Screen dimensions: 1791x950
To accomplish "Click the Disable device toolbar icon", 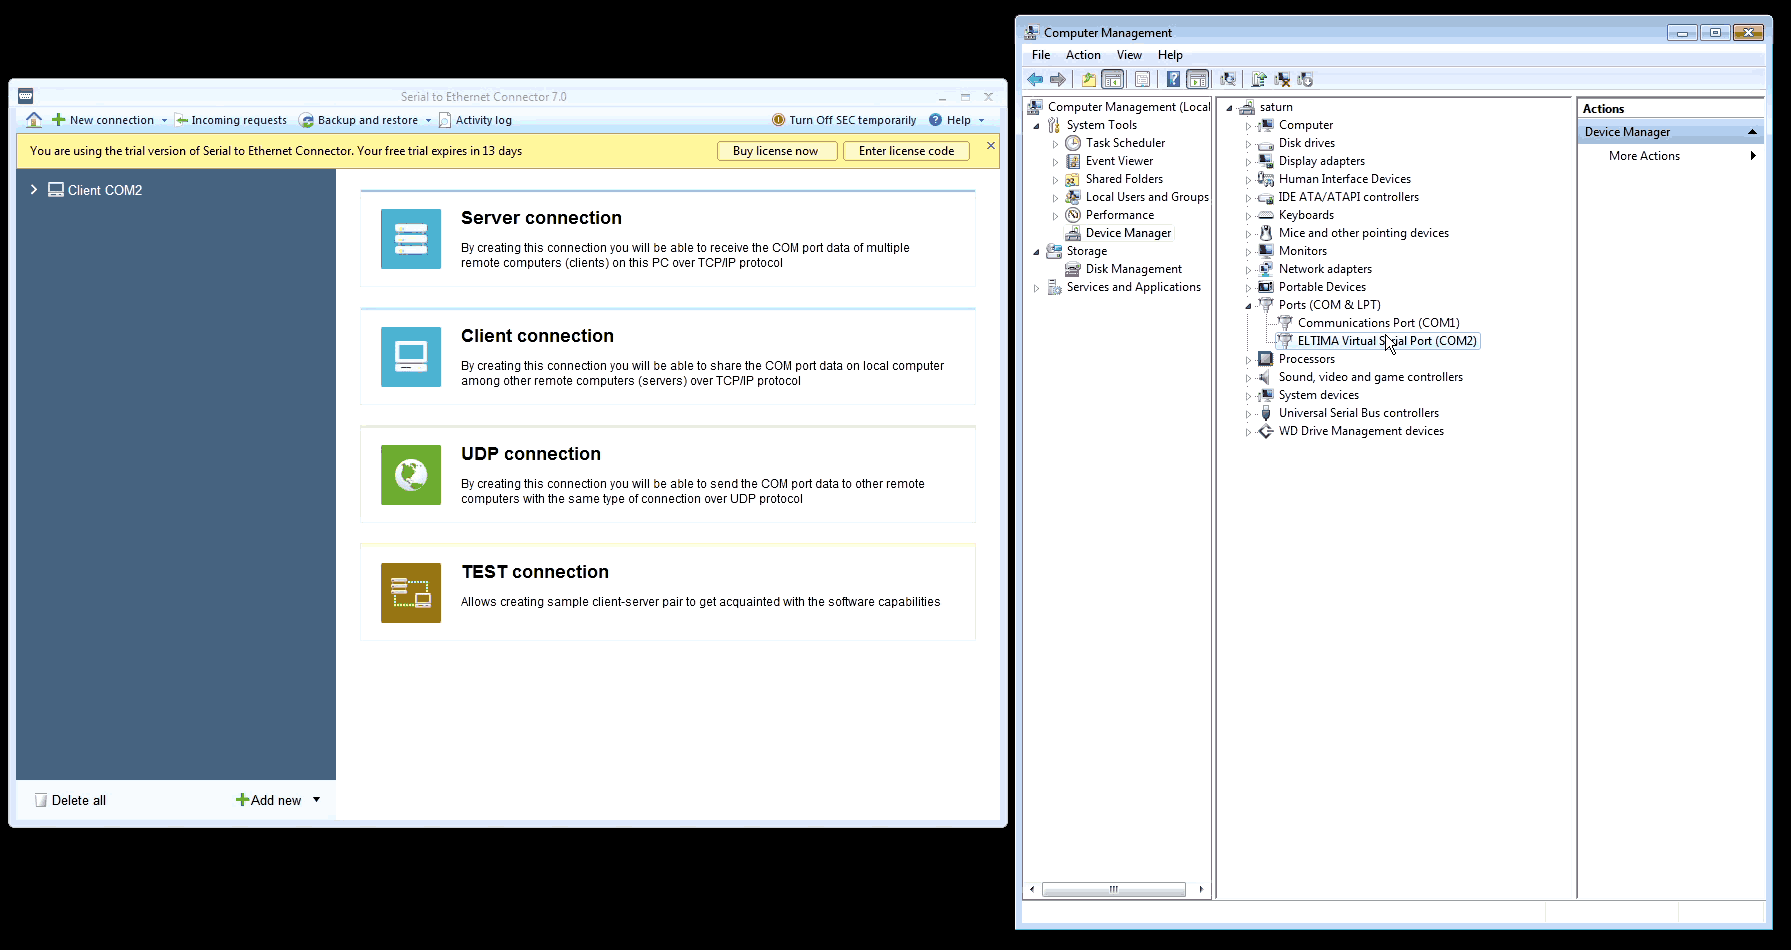I will click(x=1305, y=80).
